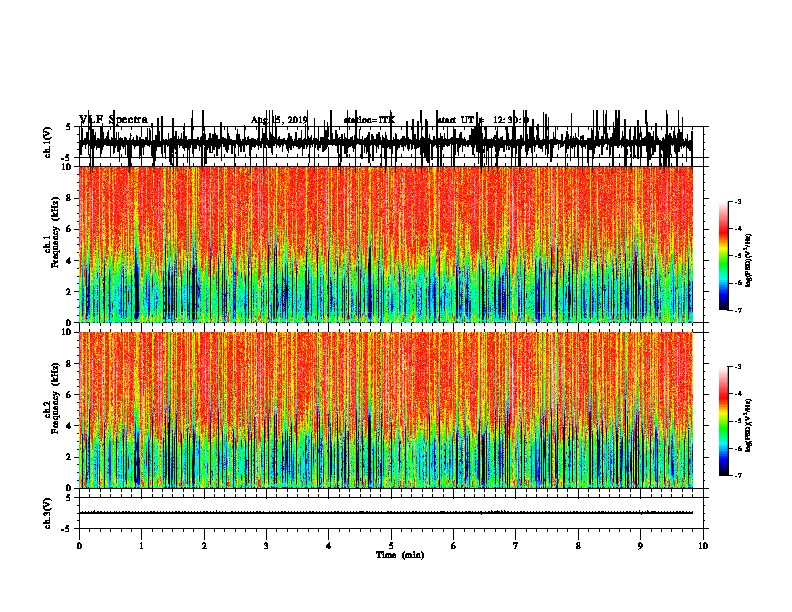Click the ch.2 "Frequency (kHz)" axis label
Image resolution: width=792 pixels, height=612 pixels.
(x=55, y=398)
